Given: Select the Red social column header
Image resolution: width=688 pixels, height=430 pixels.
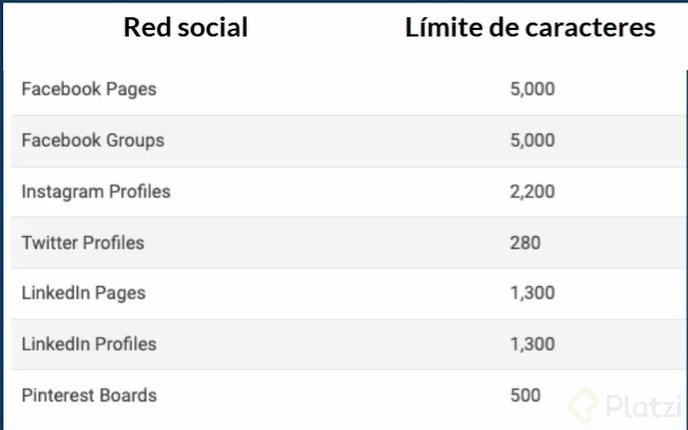Looking at the screenshot, I should (x=186, y=27).
